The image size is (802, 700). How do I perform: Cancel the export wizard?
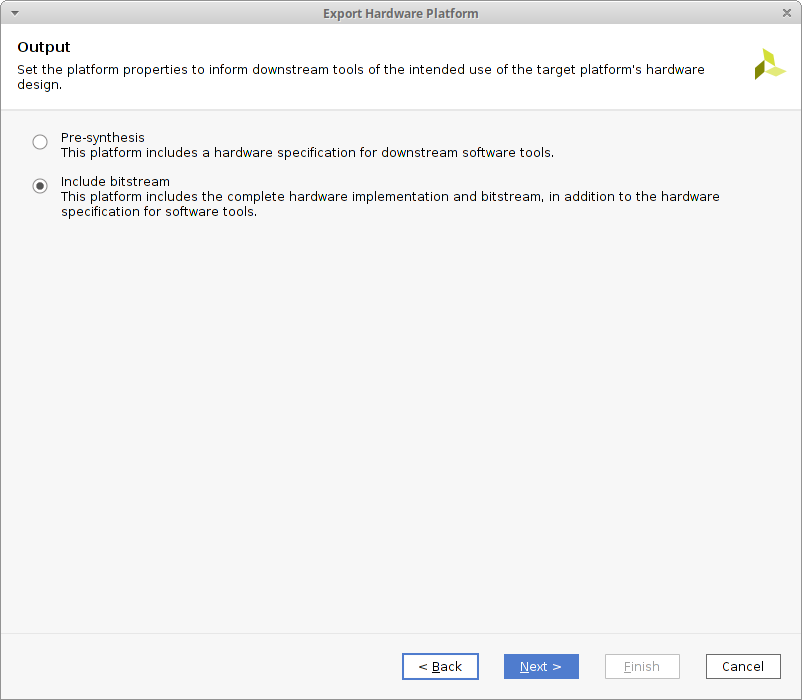click(743, 667)
